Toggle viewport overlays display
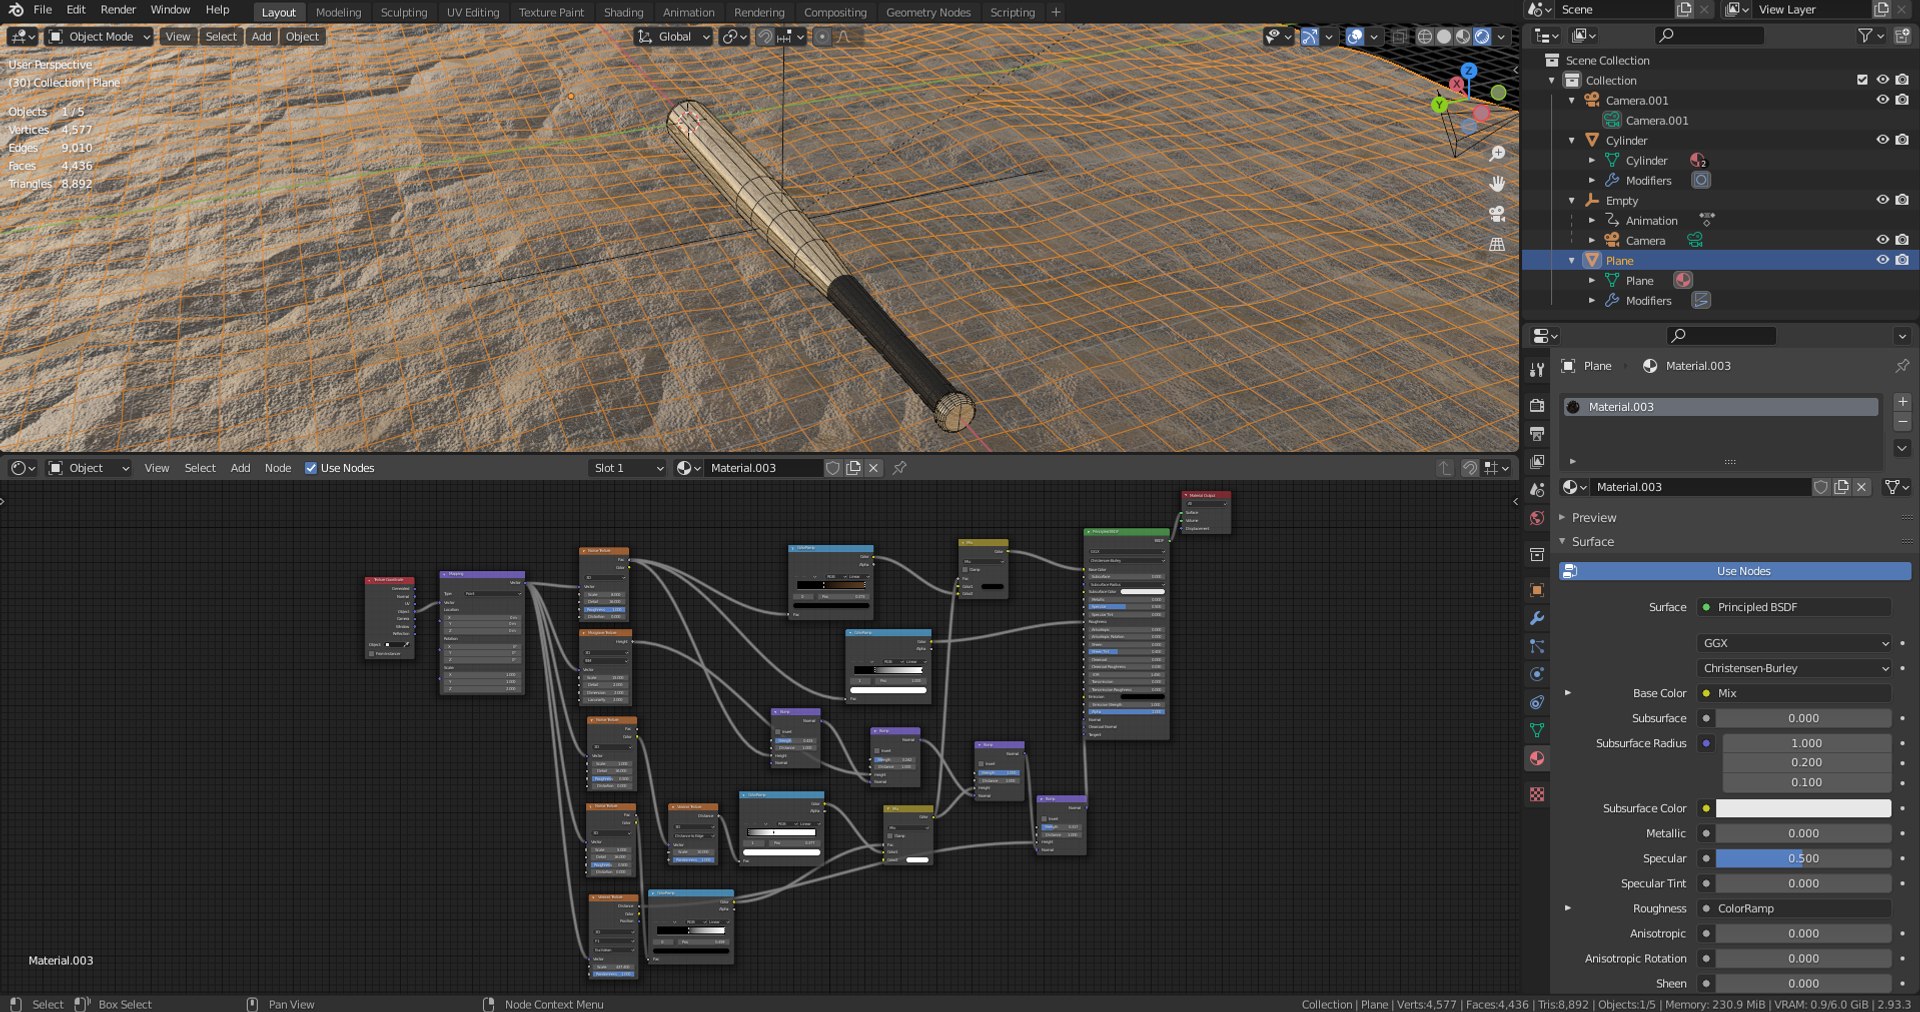1920x1012 pixels. click(1354, 36)
